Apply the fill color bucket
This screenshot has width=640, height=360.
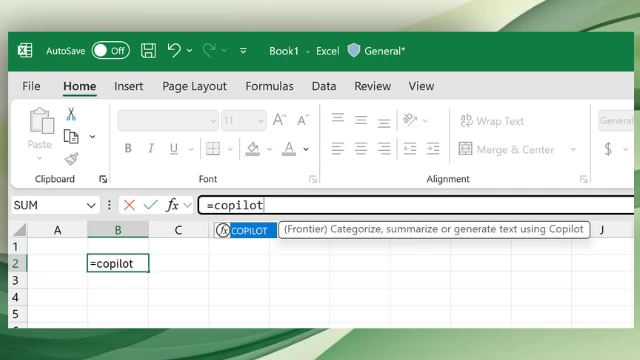click(253, 149)
